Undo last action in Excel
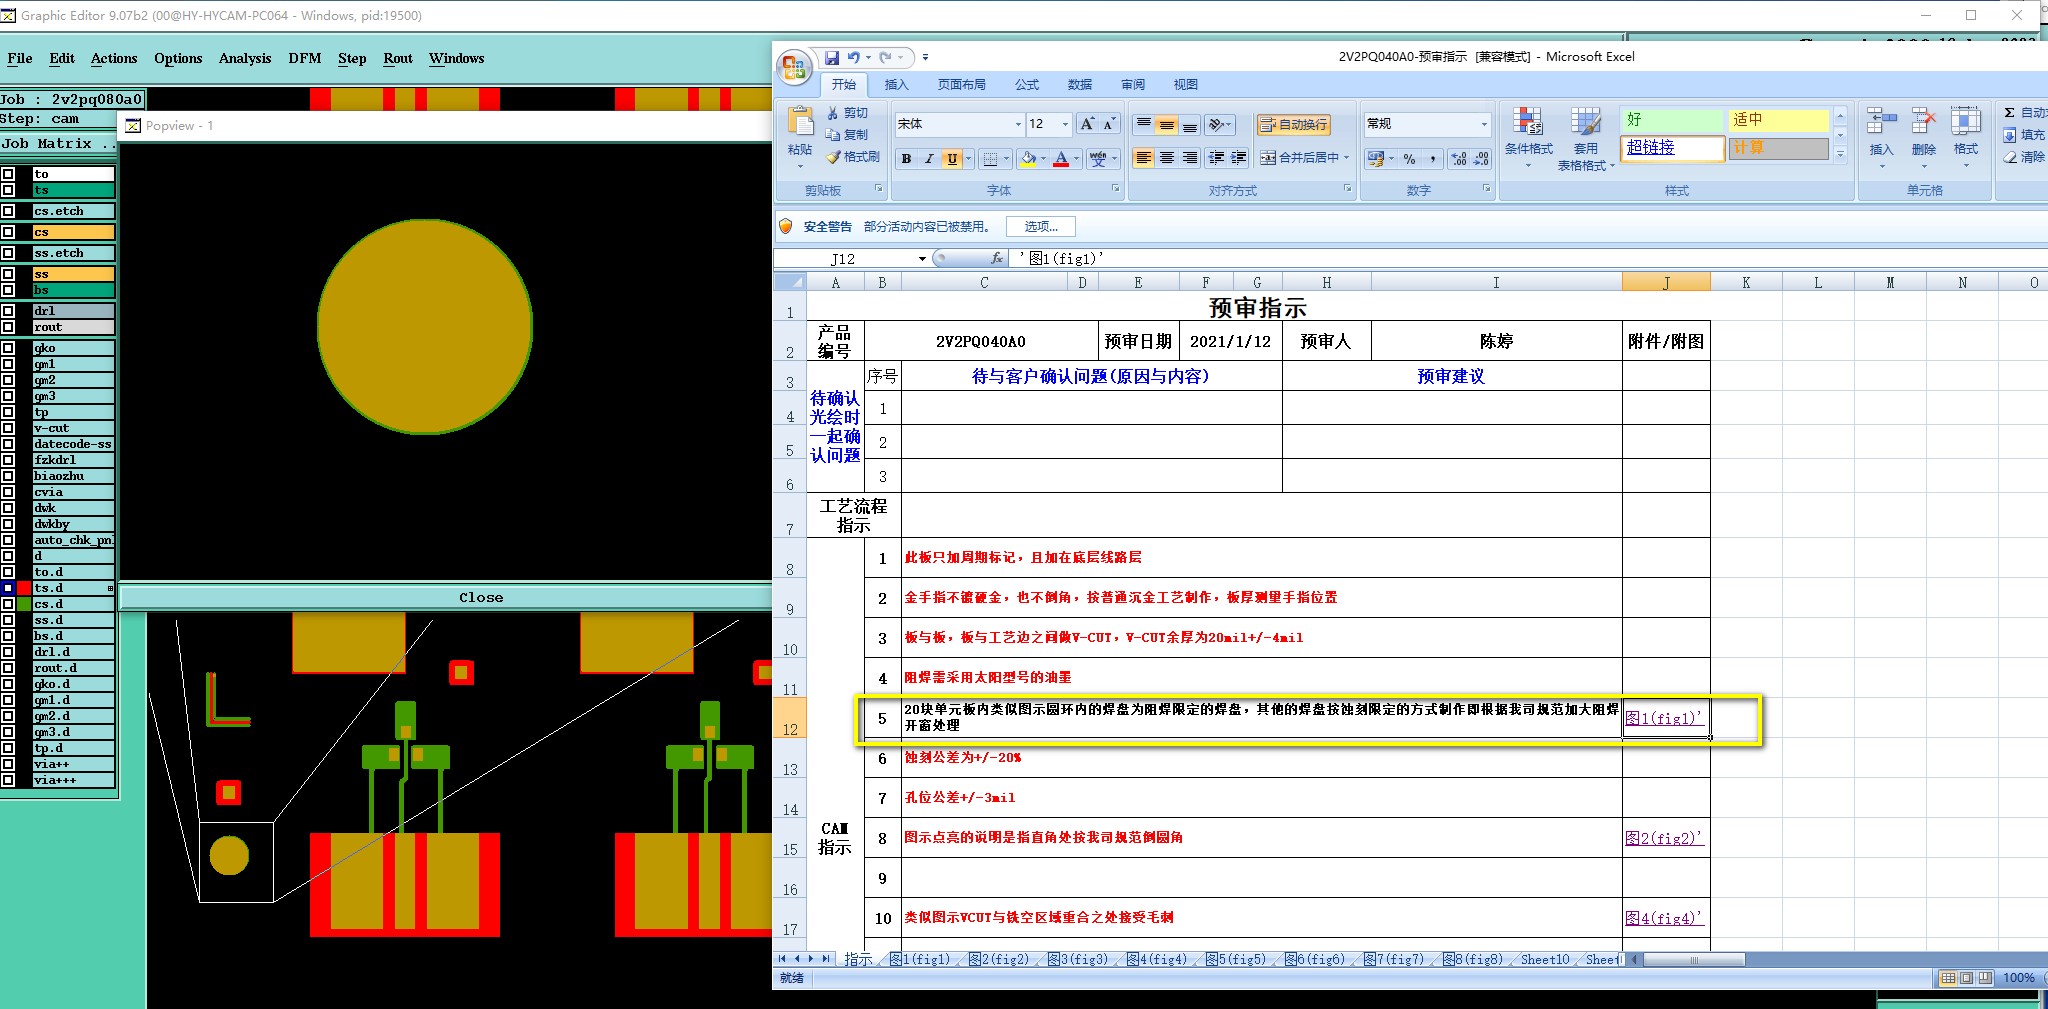Viewport: 2048px width, 1009px height. pos(853,58)
